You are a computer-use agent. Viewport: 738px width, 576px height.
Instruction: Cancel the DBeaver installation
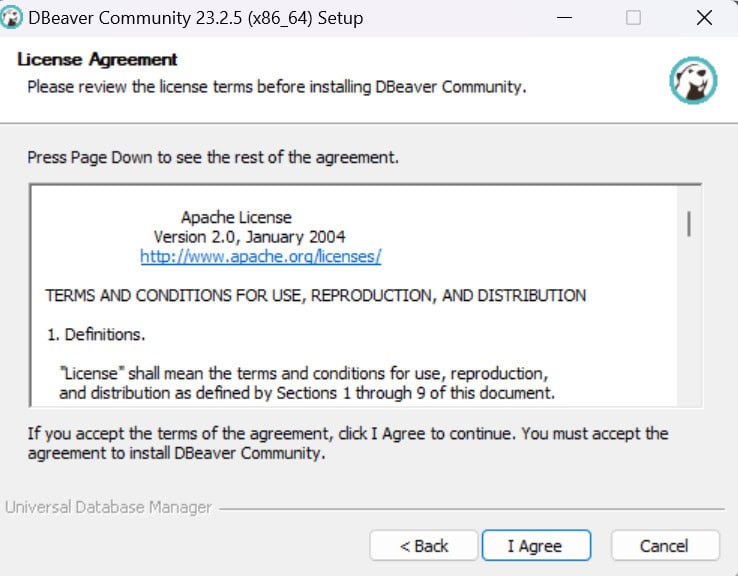665,546
